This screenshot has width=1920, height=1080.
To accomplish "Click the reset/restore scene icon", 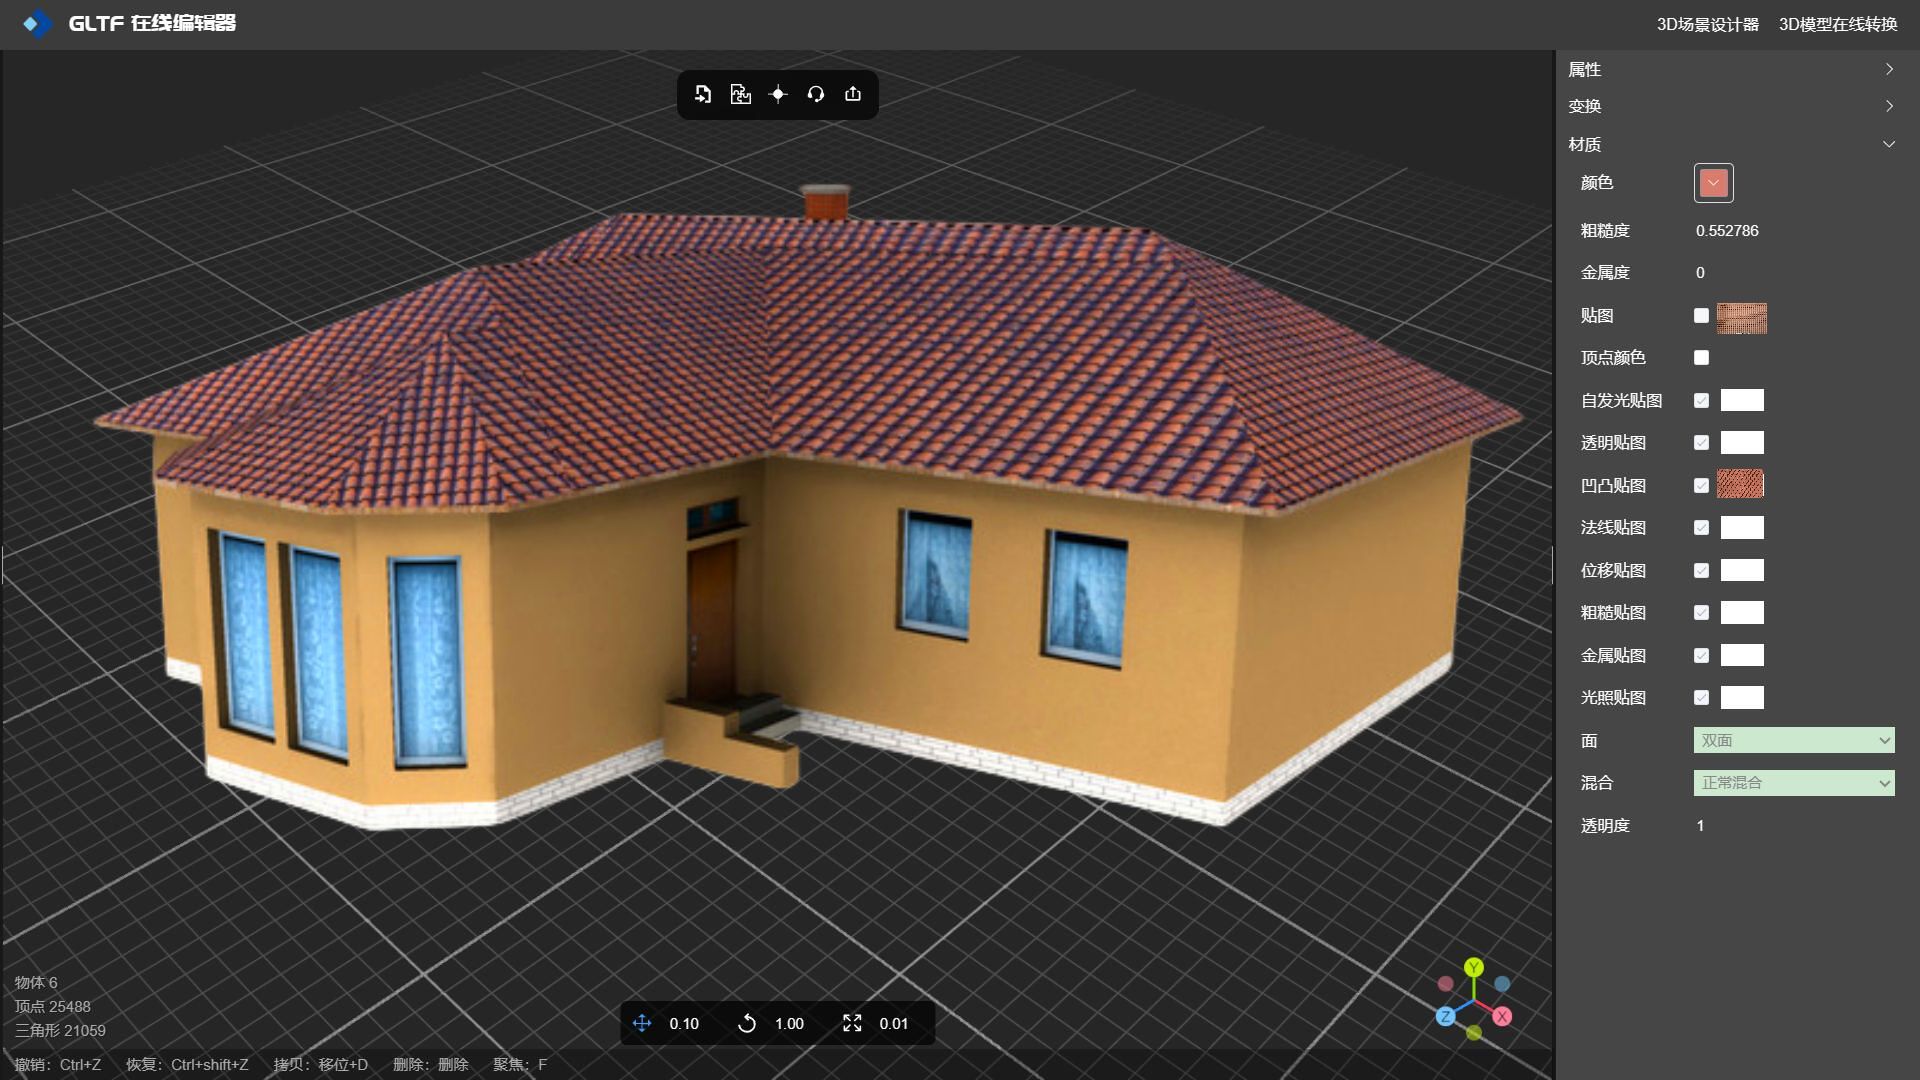I will (x=815, y=92).
